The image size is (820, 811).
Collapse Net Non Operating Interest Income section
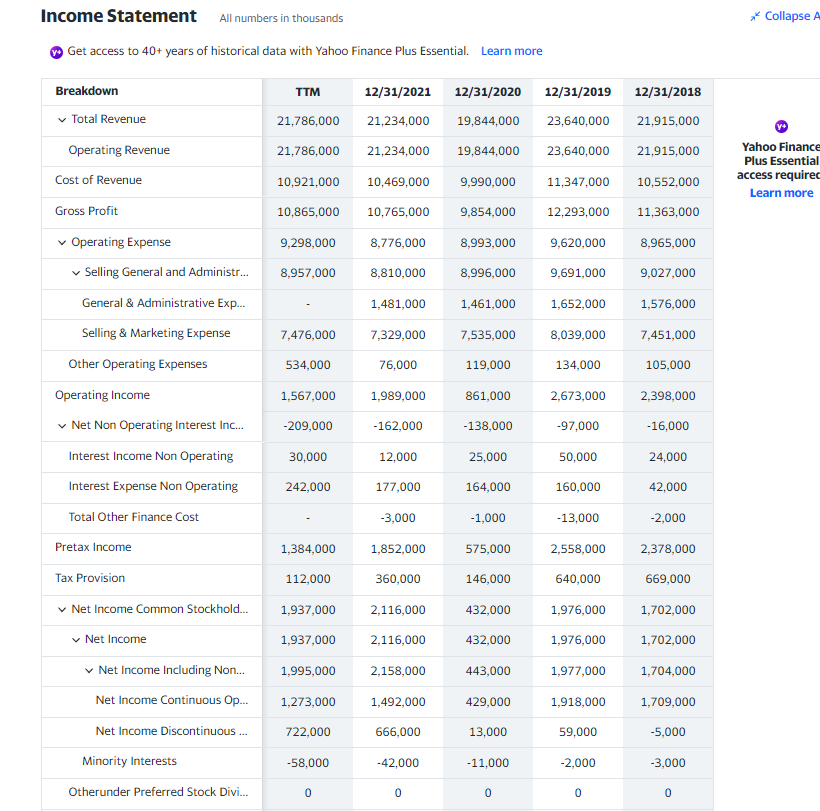coord(61,425)
